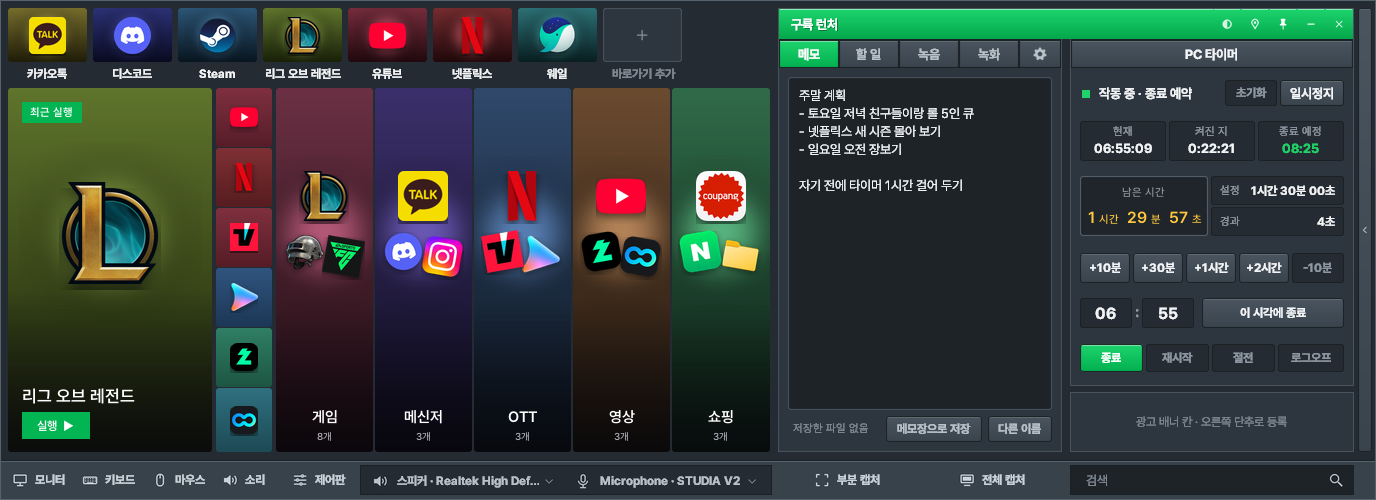This screenshot has height=500, width=1376.
Task: Click the magnifier icon in the 검색 box
Action: point(1336,481)
